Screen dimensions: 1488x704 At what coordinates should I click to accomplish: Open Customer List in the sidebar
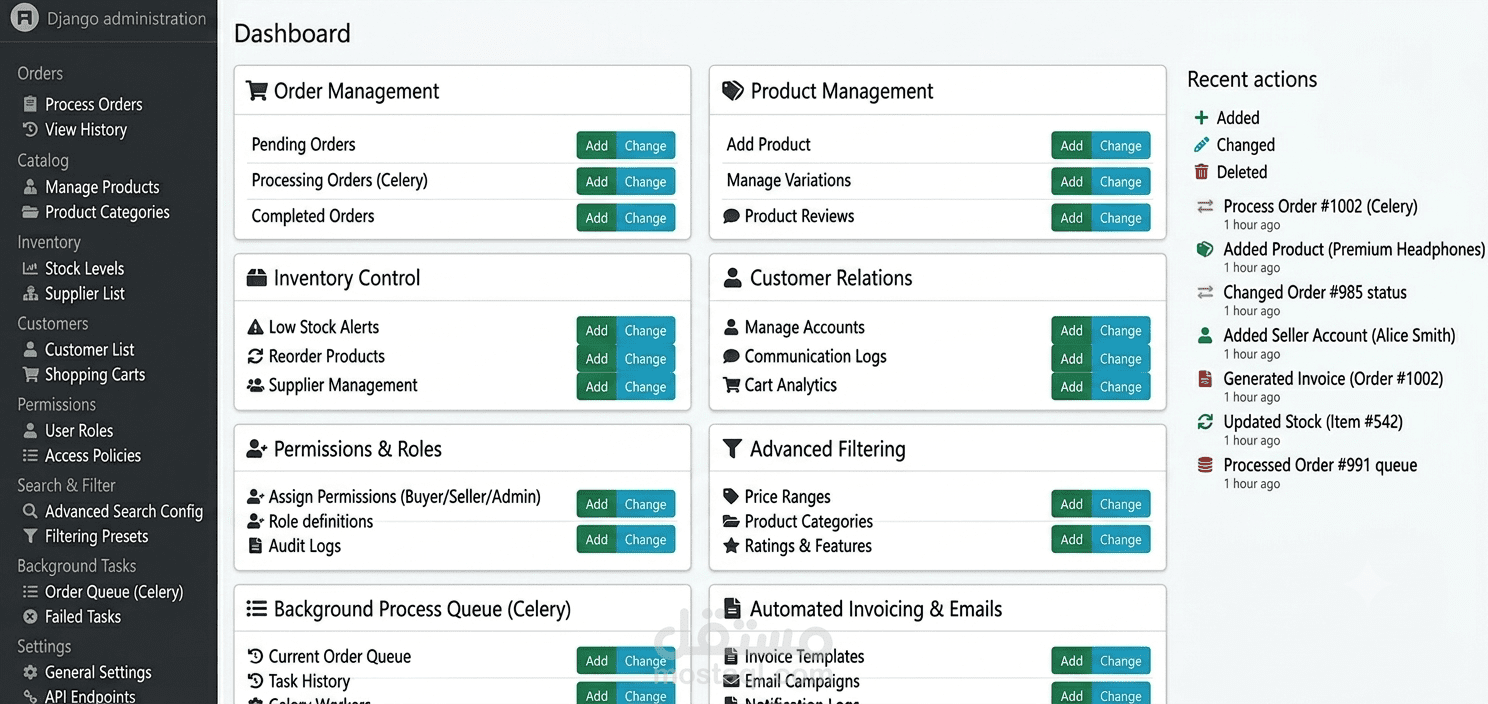coord(89,350)
